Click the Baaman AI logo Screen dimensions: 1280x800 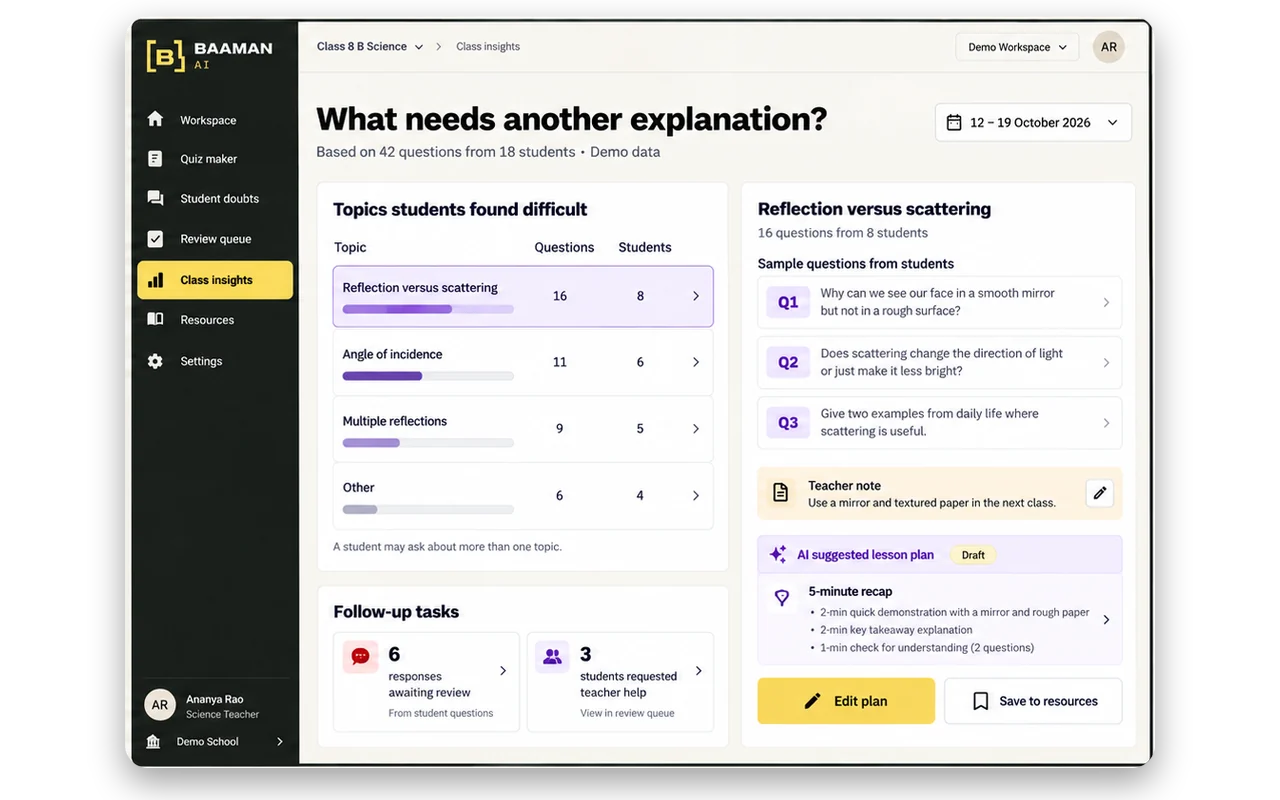209,56
